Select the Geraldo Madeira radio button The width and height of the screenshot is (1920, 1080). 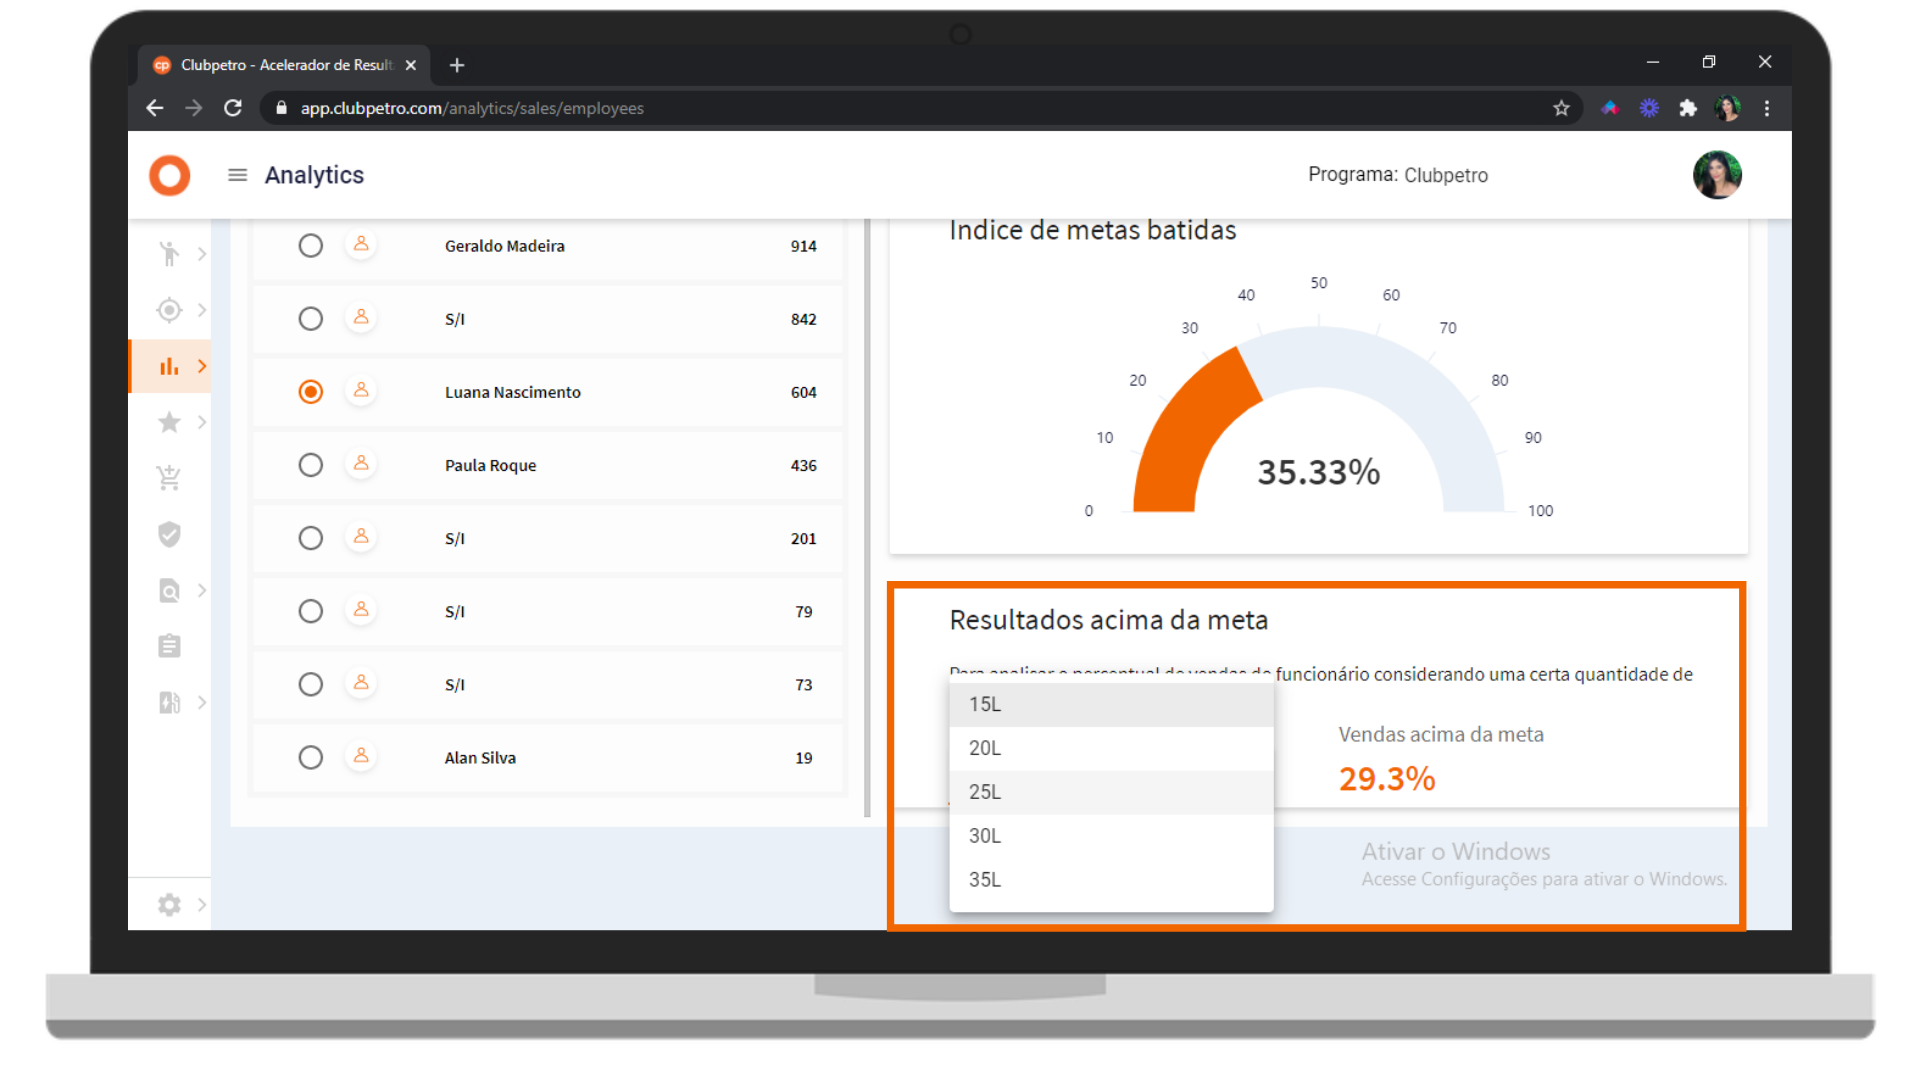click(x=310, y=246)
